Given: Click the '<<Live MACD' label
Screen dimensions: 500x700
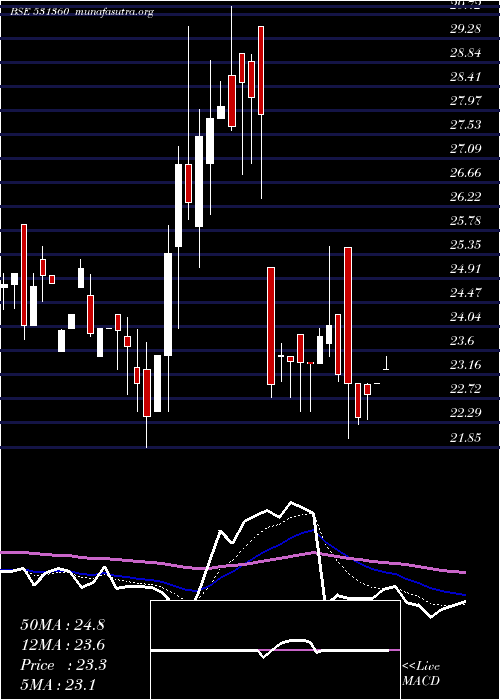Looking at the screenshot, I should click(421, 674).
